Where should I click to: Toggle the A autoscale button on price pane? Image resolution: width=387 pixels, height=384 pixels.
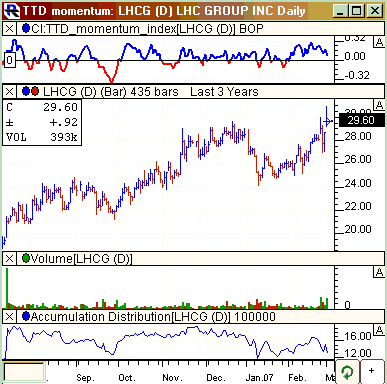click(379, 105)
